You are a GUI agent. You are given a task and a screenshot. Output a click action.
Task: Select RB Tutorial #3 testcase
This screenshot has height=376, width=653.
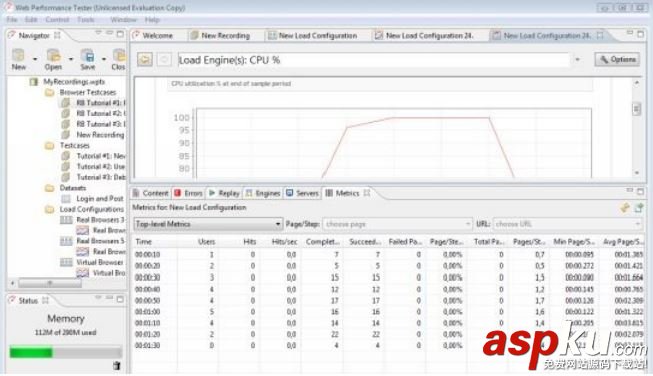100,124
